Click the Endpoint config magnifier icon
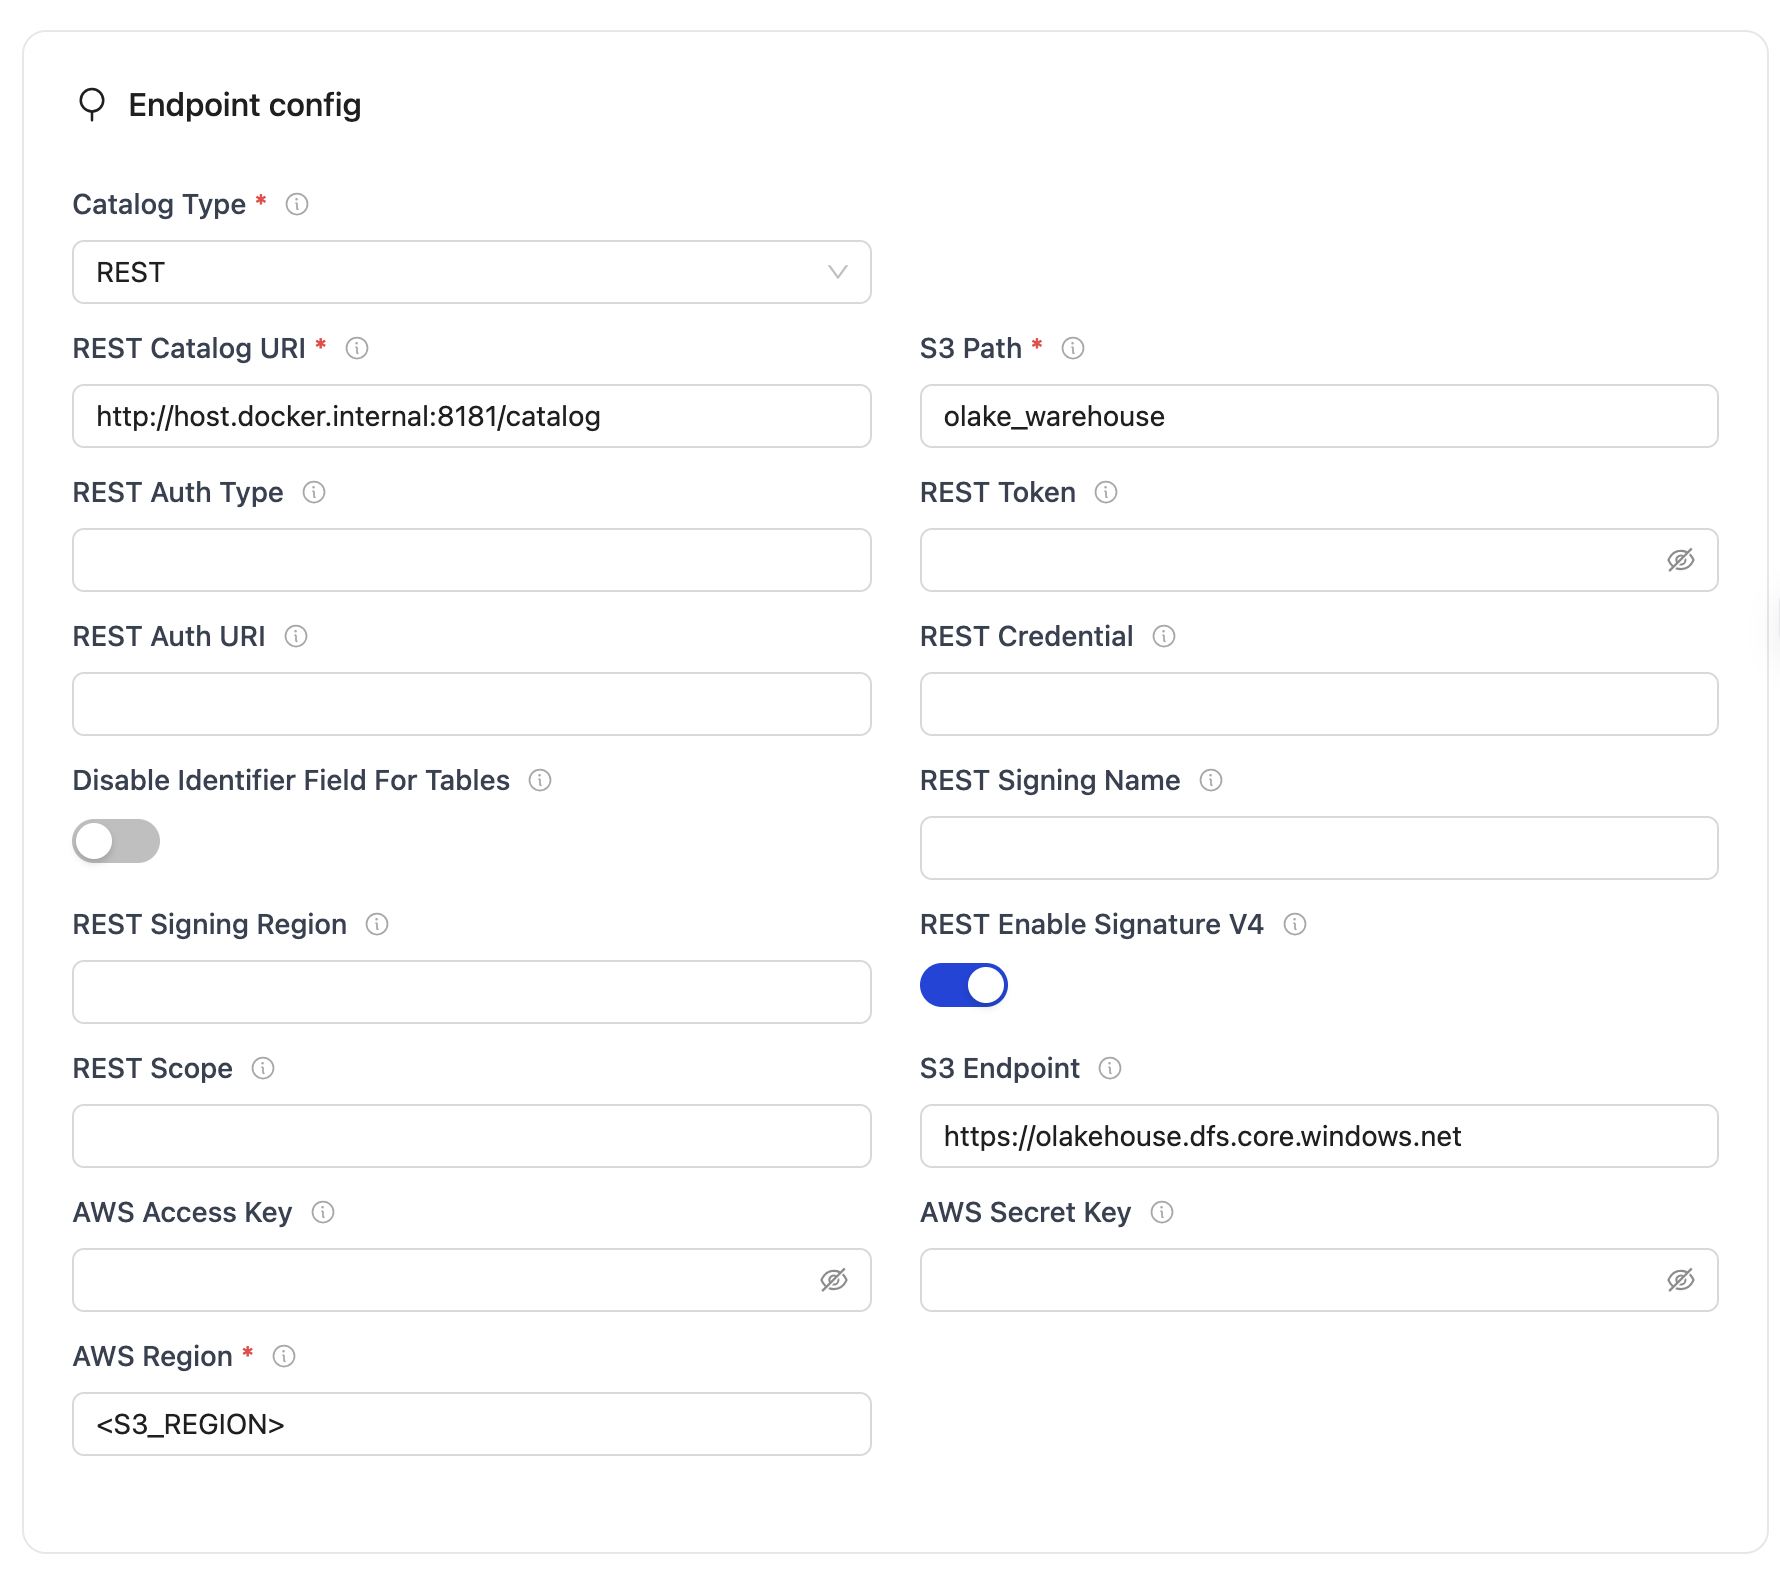The image size is (1780, 1588). (x=91, y=104)
